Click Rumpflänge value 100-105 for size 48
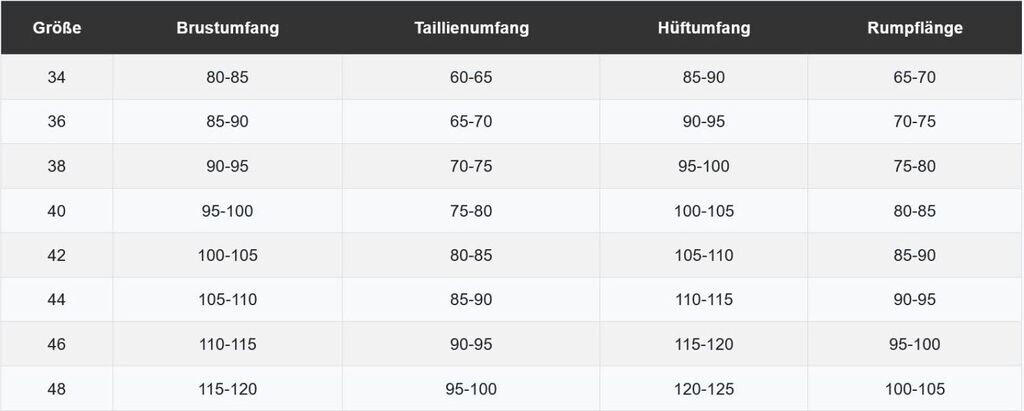 click(x=915, y=389)
